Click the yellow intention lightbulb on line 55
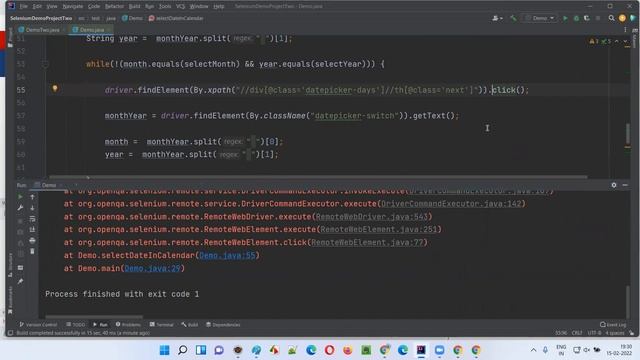640x360 pixels. pyautogui.click(x=55, y=89)
